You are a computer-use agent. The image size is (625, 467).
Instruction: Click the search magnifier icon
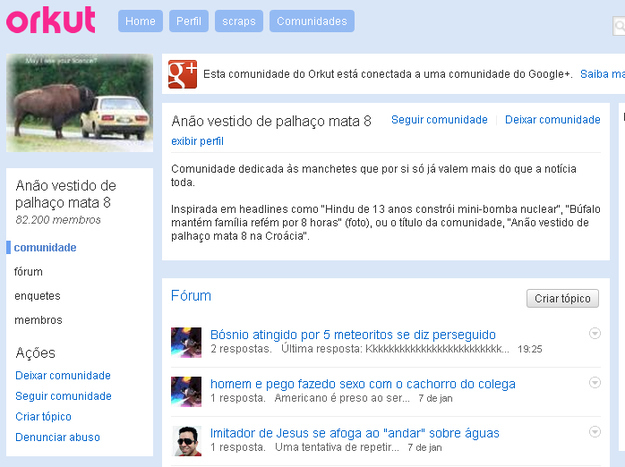[619, 27]
